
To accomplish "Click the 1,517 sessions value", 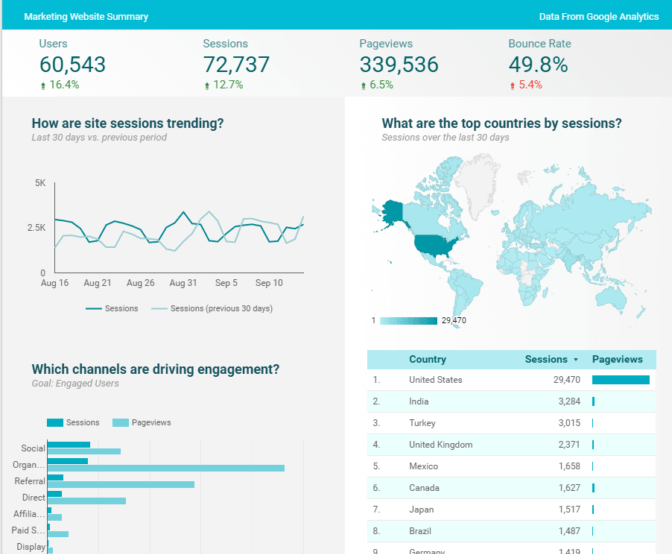I will point(569,509).
